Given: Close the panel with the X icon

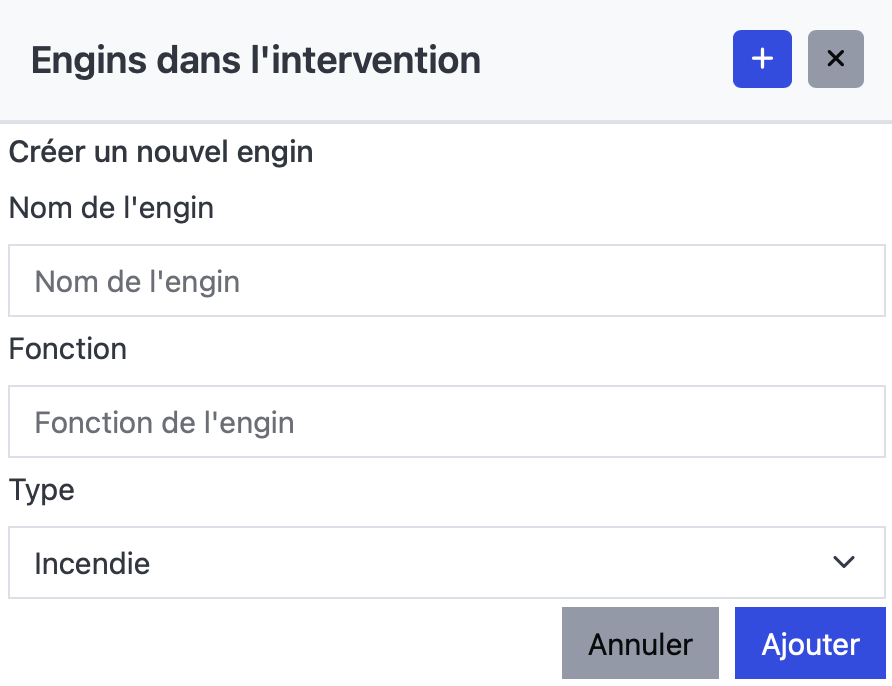Looking at the screenshot, I should 836,59.
